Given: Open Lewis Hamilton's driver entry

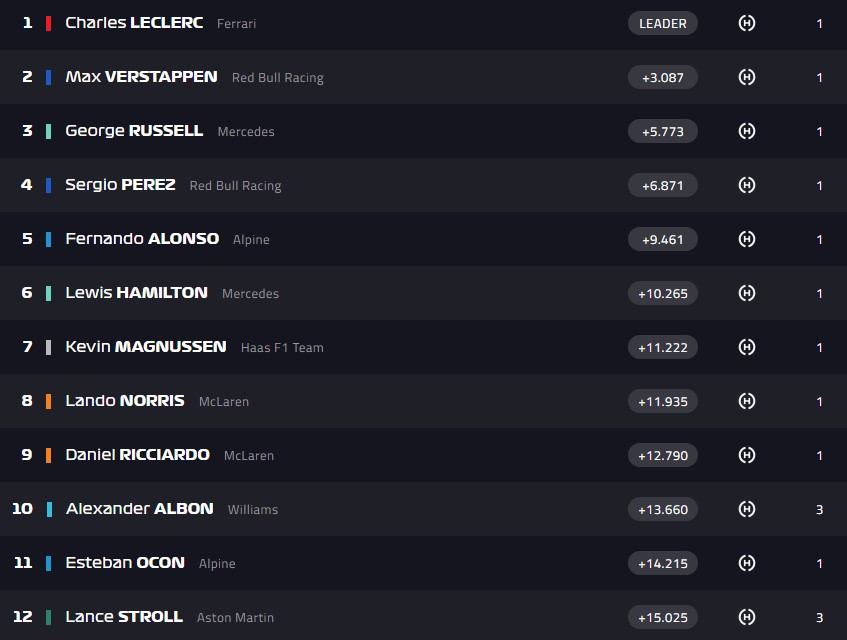Looking at the screenshot, I should tap(136, 293).
